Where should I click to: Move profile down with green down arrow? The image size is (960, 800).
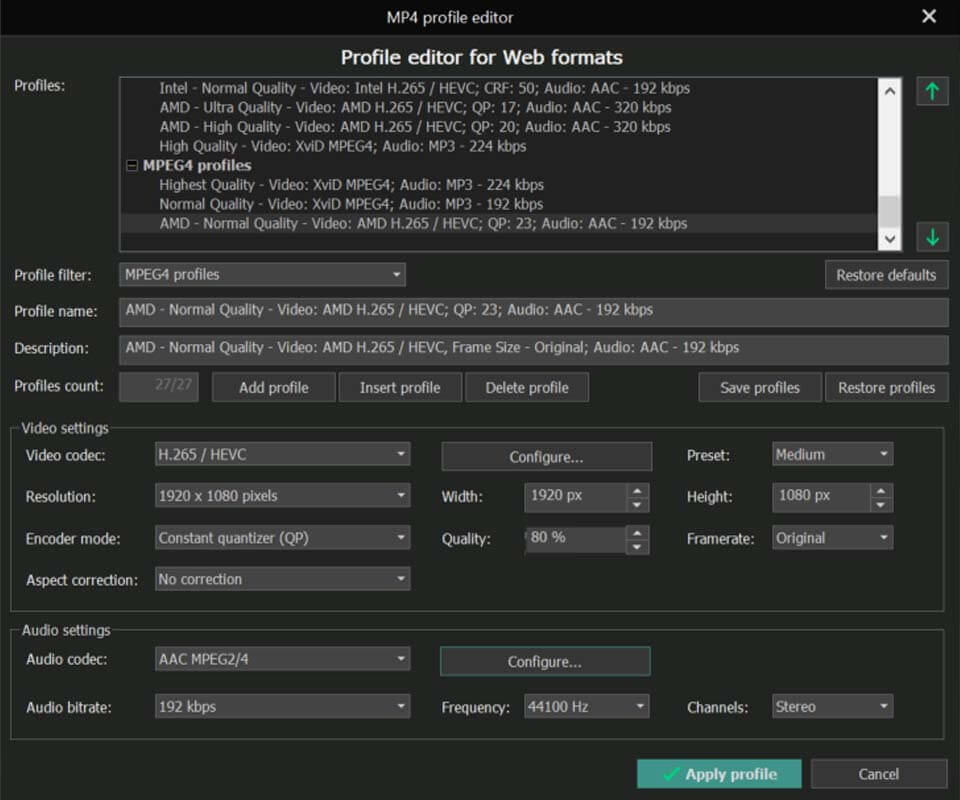[932, 237]
